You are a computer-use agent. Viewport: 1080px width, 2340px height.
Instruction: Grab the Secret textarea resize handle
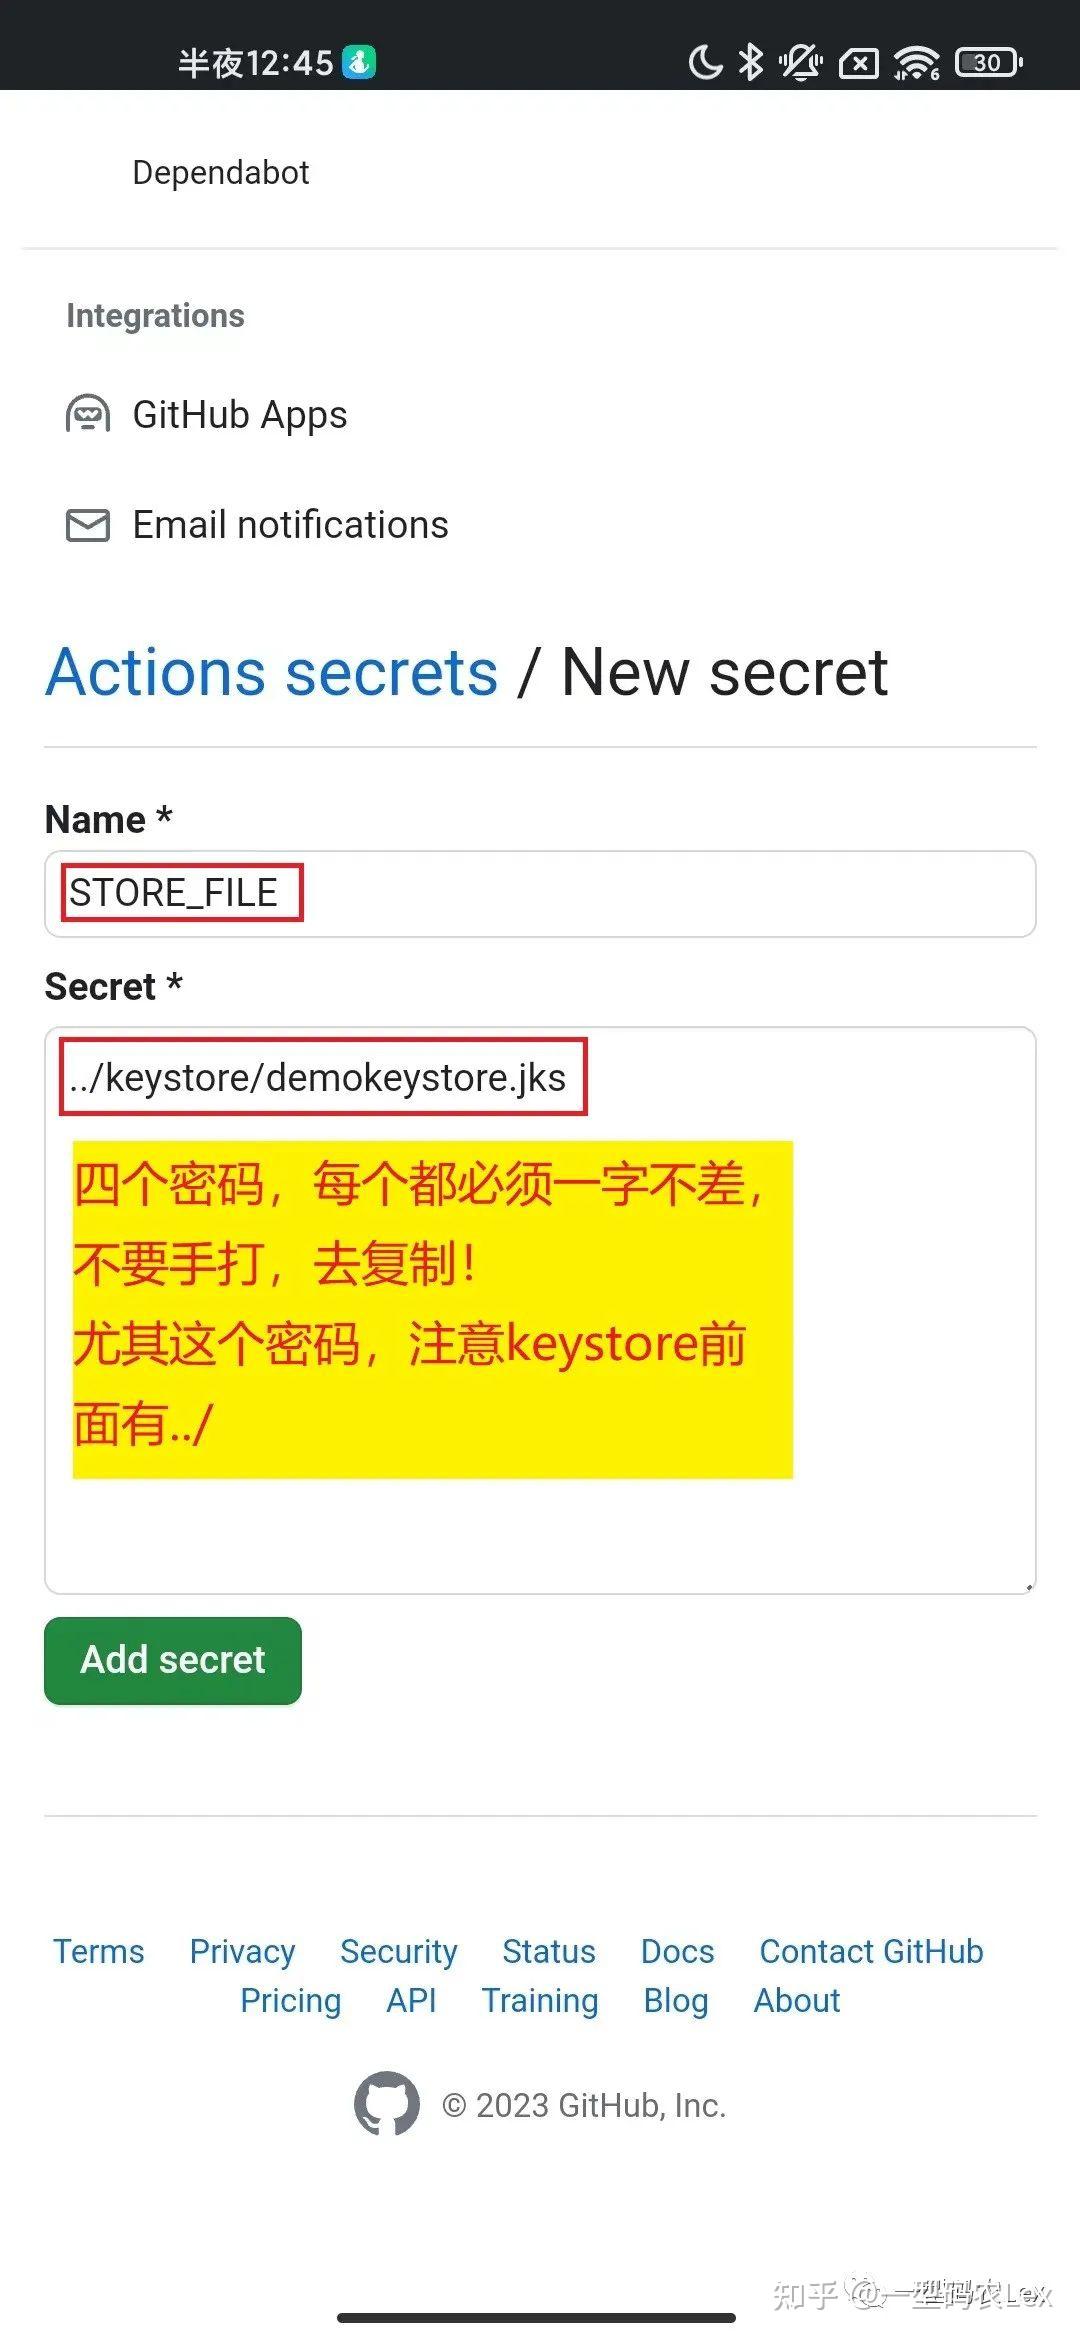coord(1028,1586)
